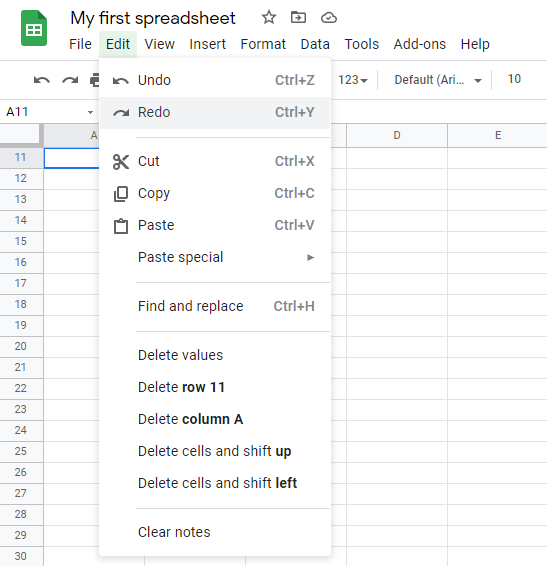The height and width of the screenshot is (566, 547).
Task: Click the toolbar redo arrow icon
Action: (x=70, y=80)
